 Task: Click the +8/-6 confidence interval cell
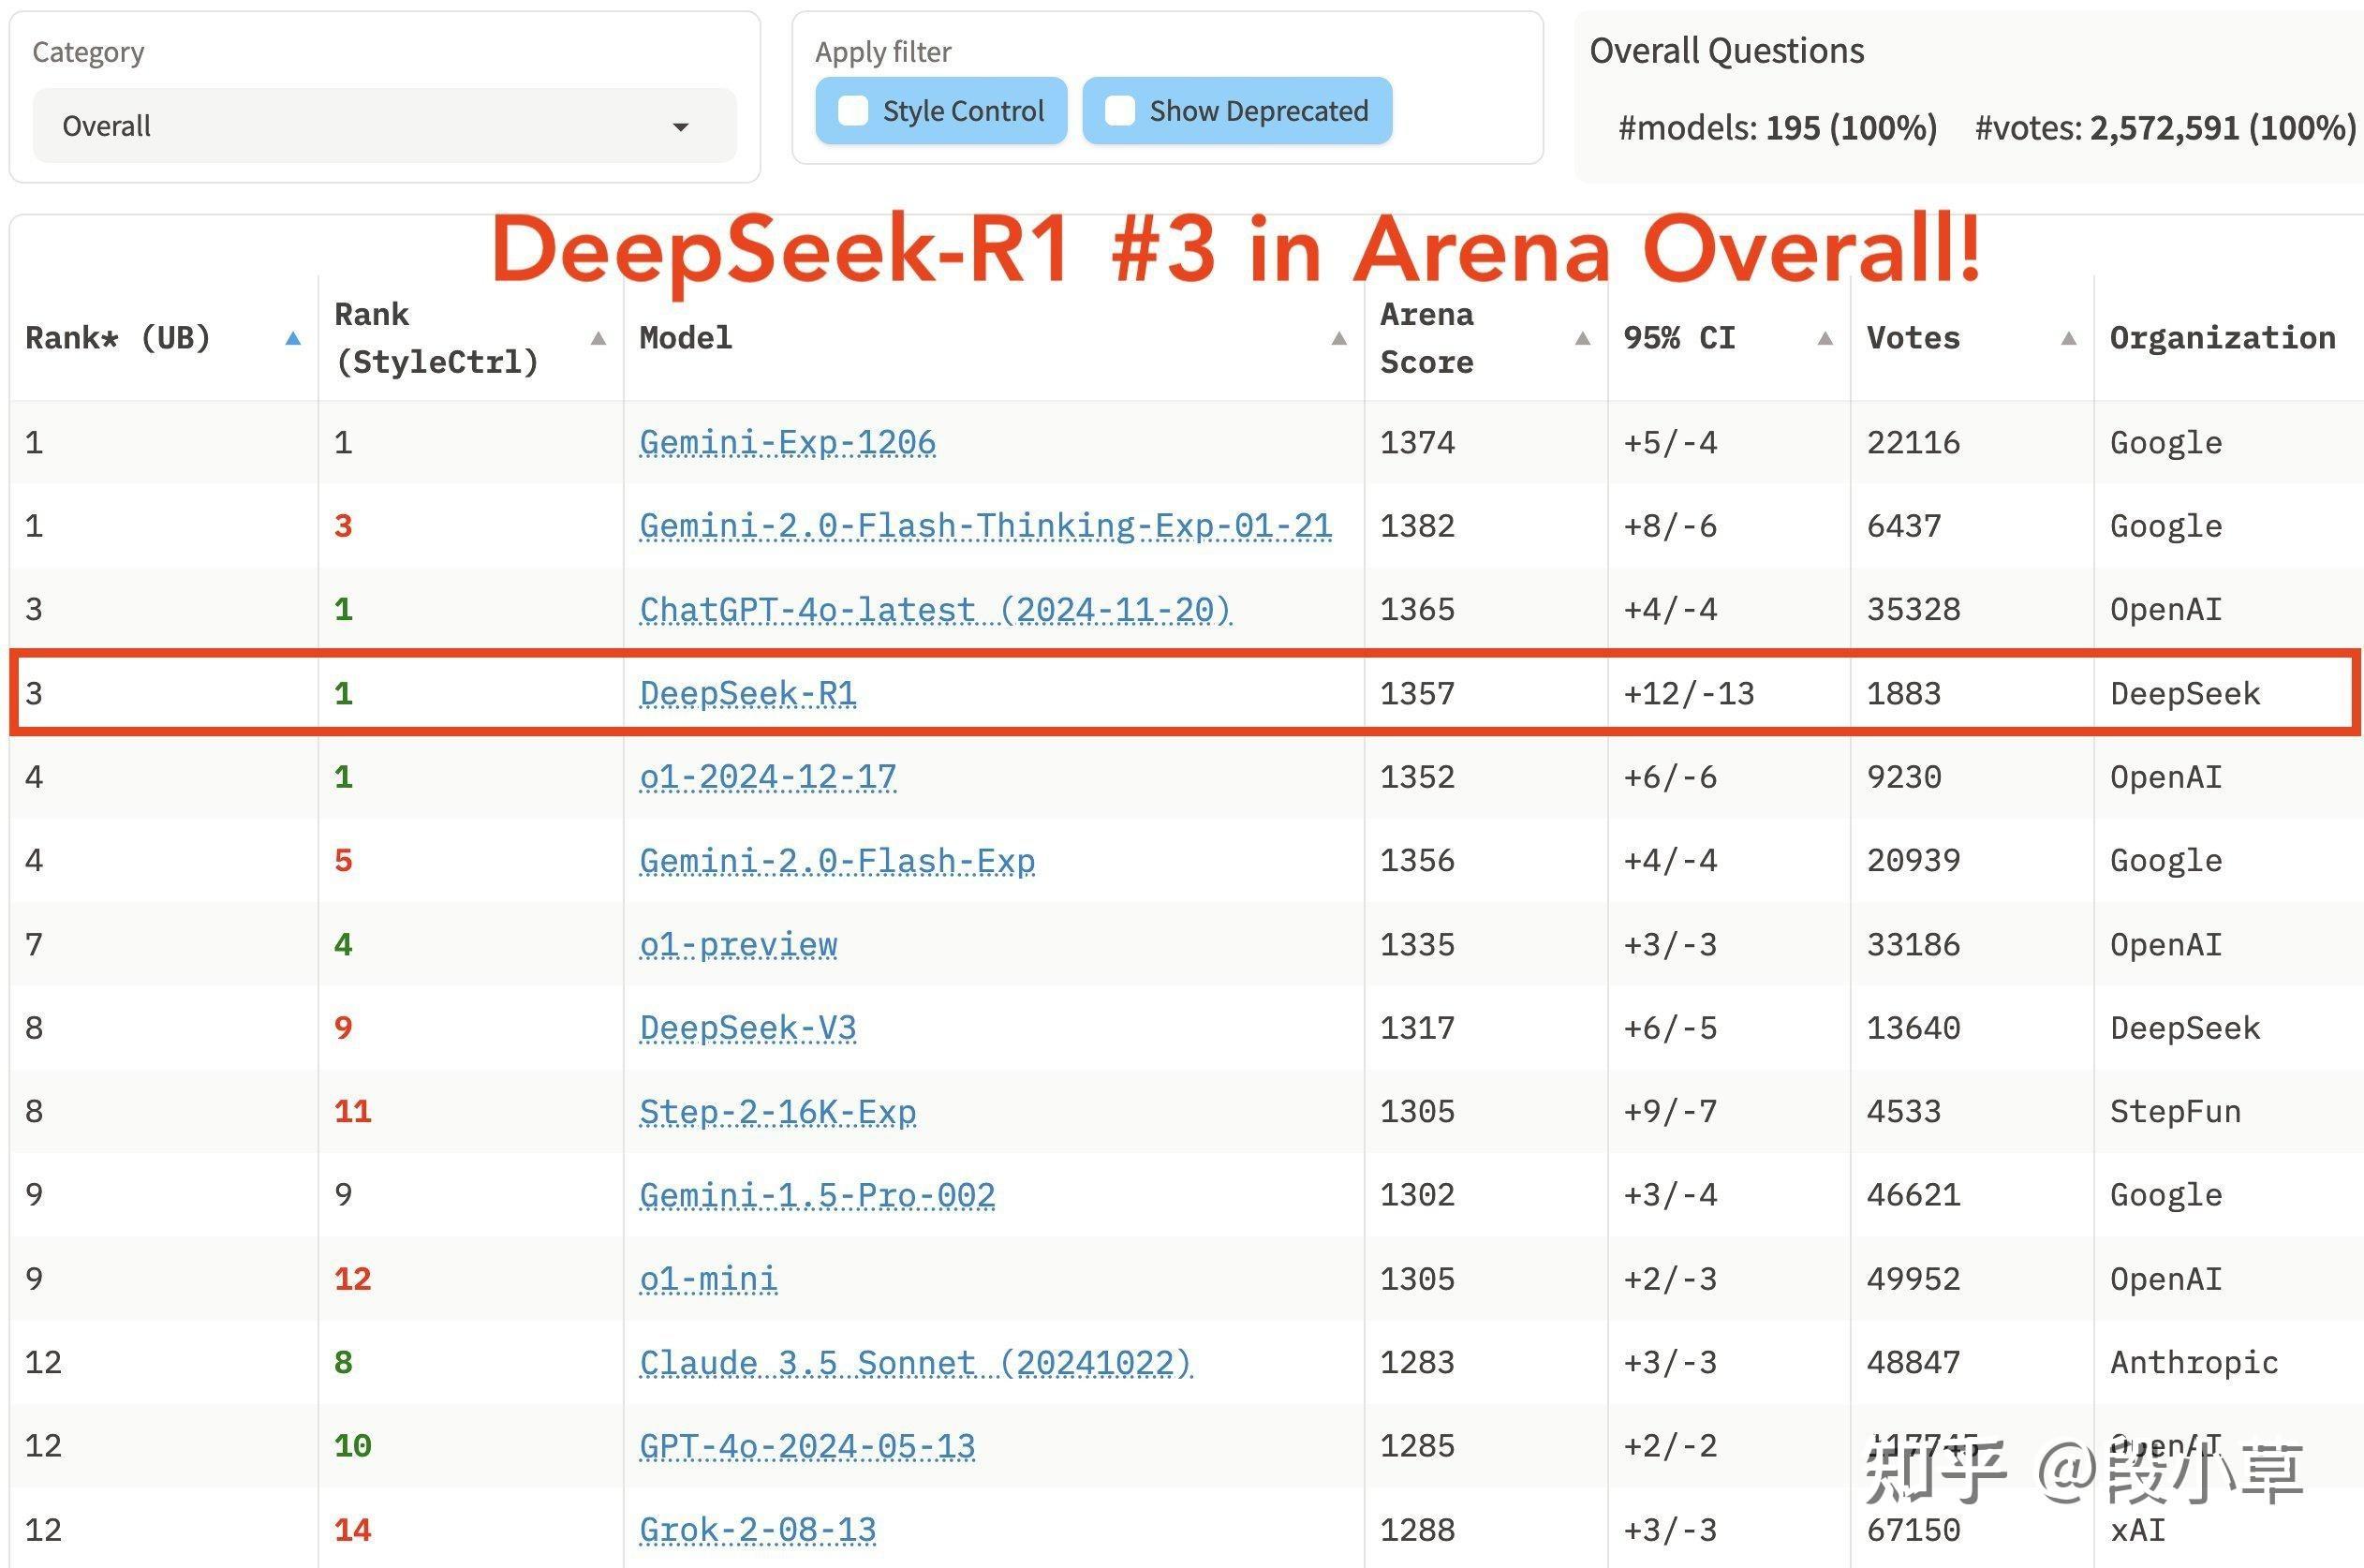[1670, 526]
